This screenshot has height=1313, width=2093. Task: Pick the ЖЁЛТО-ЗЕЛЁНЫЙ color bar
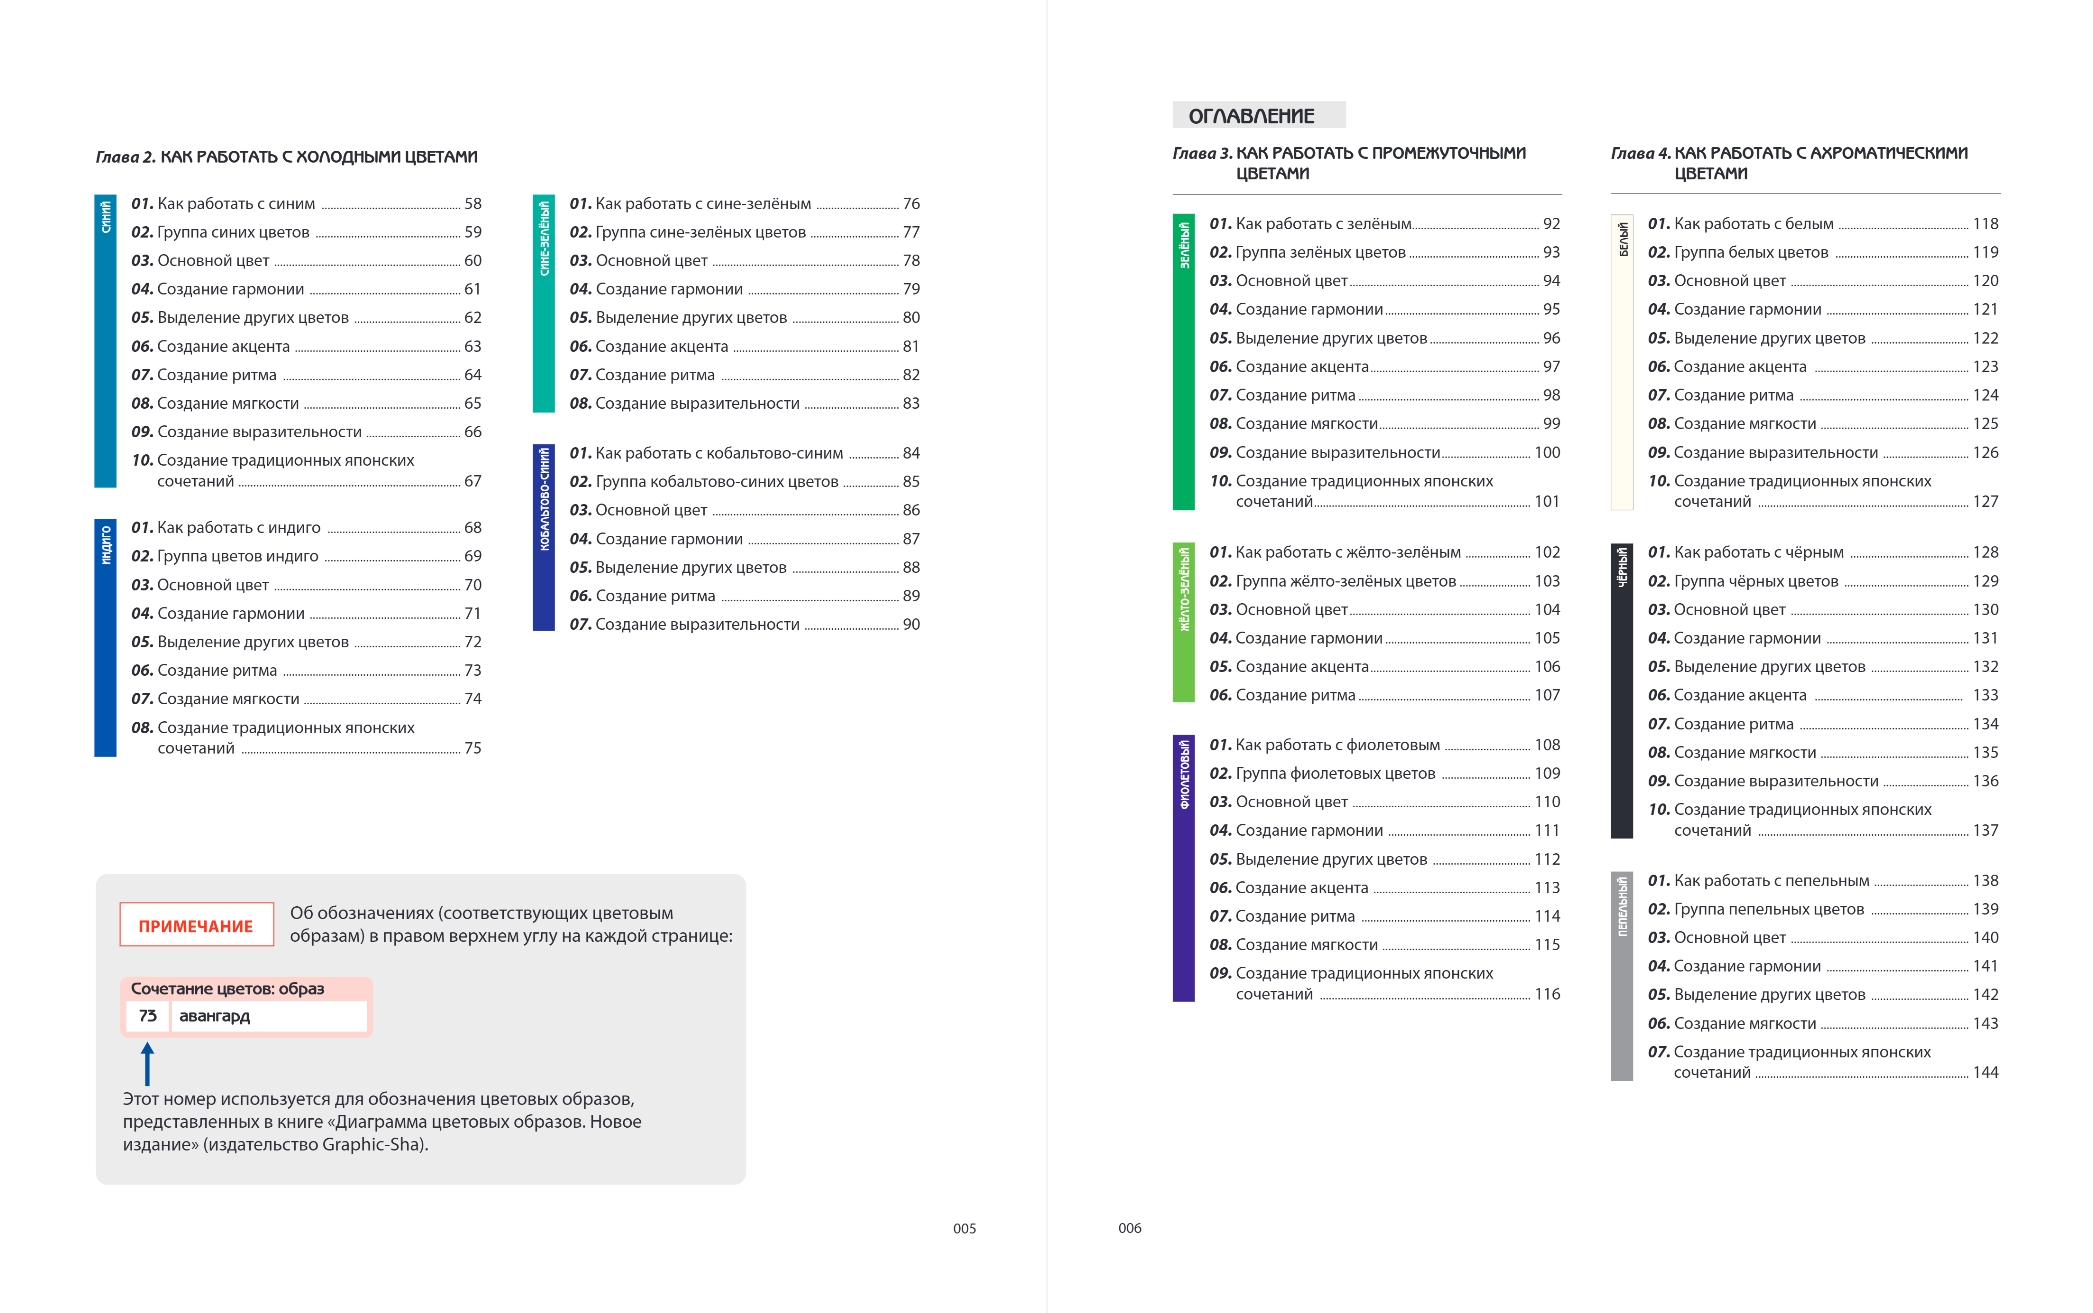[1183, 622]
